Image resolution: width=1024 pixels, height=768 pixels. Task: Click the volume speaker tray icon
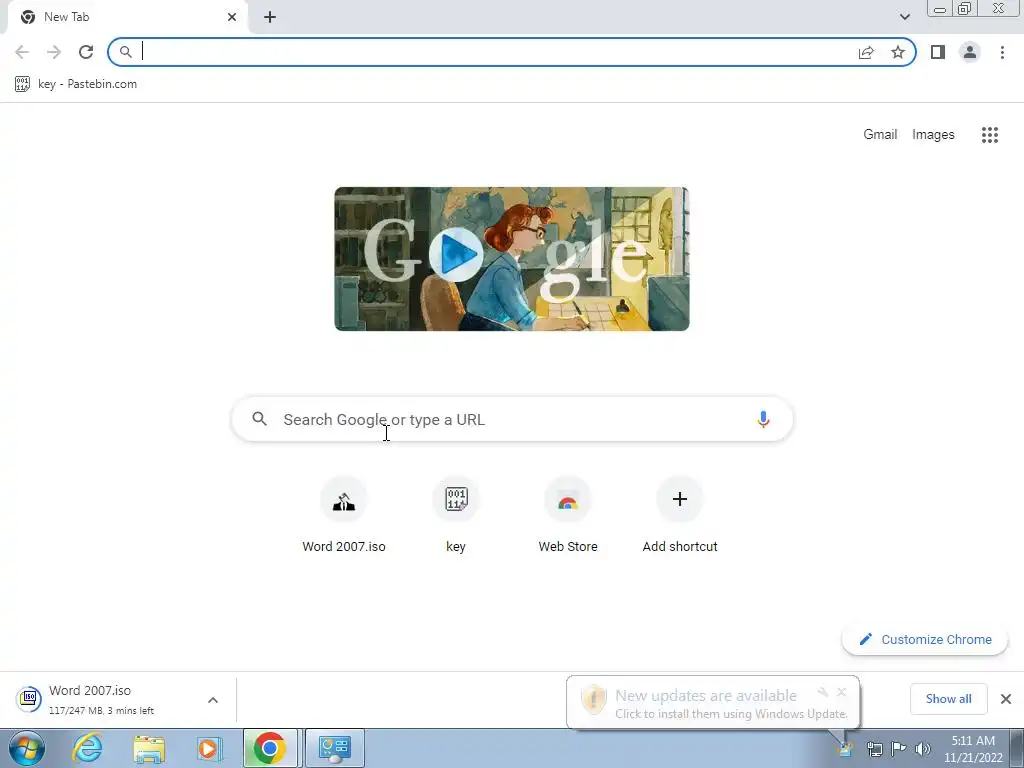coord(922,749)
